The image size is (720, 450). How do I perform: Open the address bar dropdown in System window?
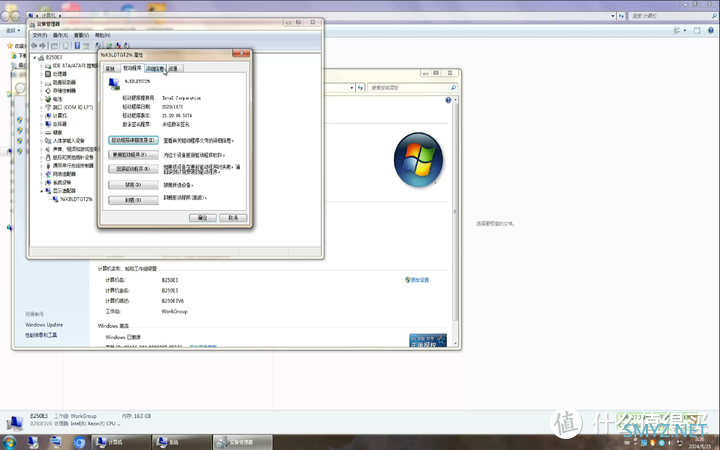coord(352,88)
